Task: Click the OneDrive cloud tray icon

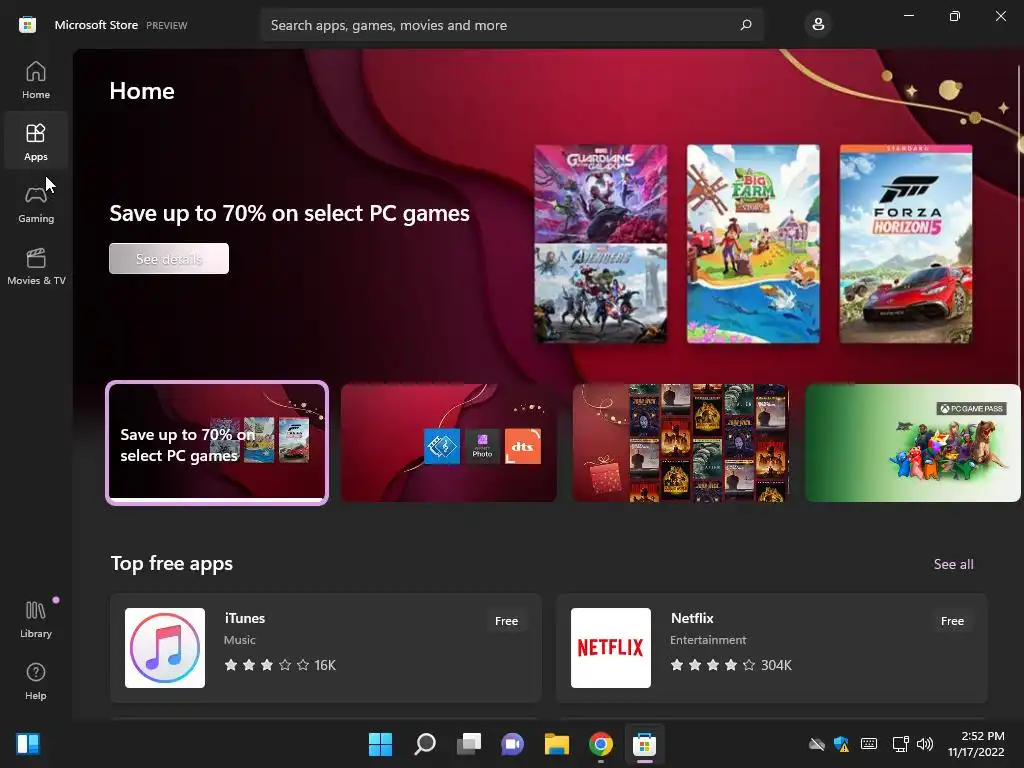Action: [816, 744]
